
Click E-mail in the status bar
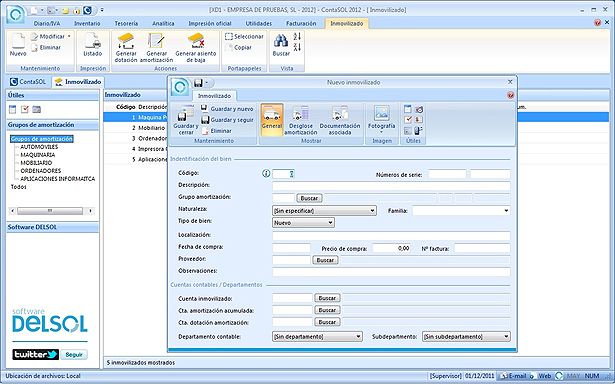(513, 376)
